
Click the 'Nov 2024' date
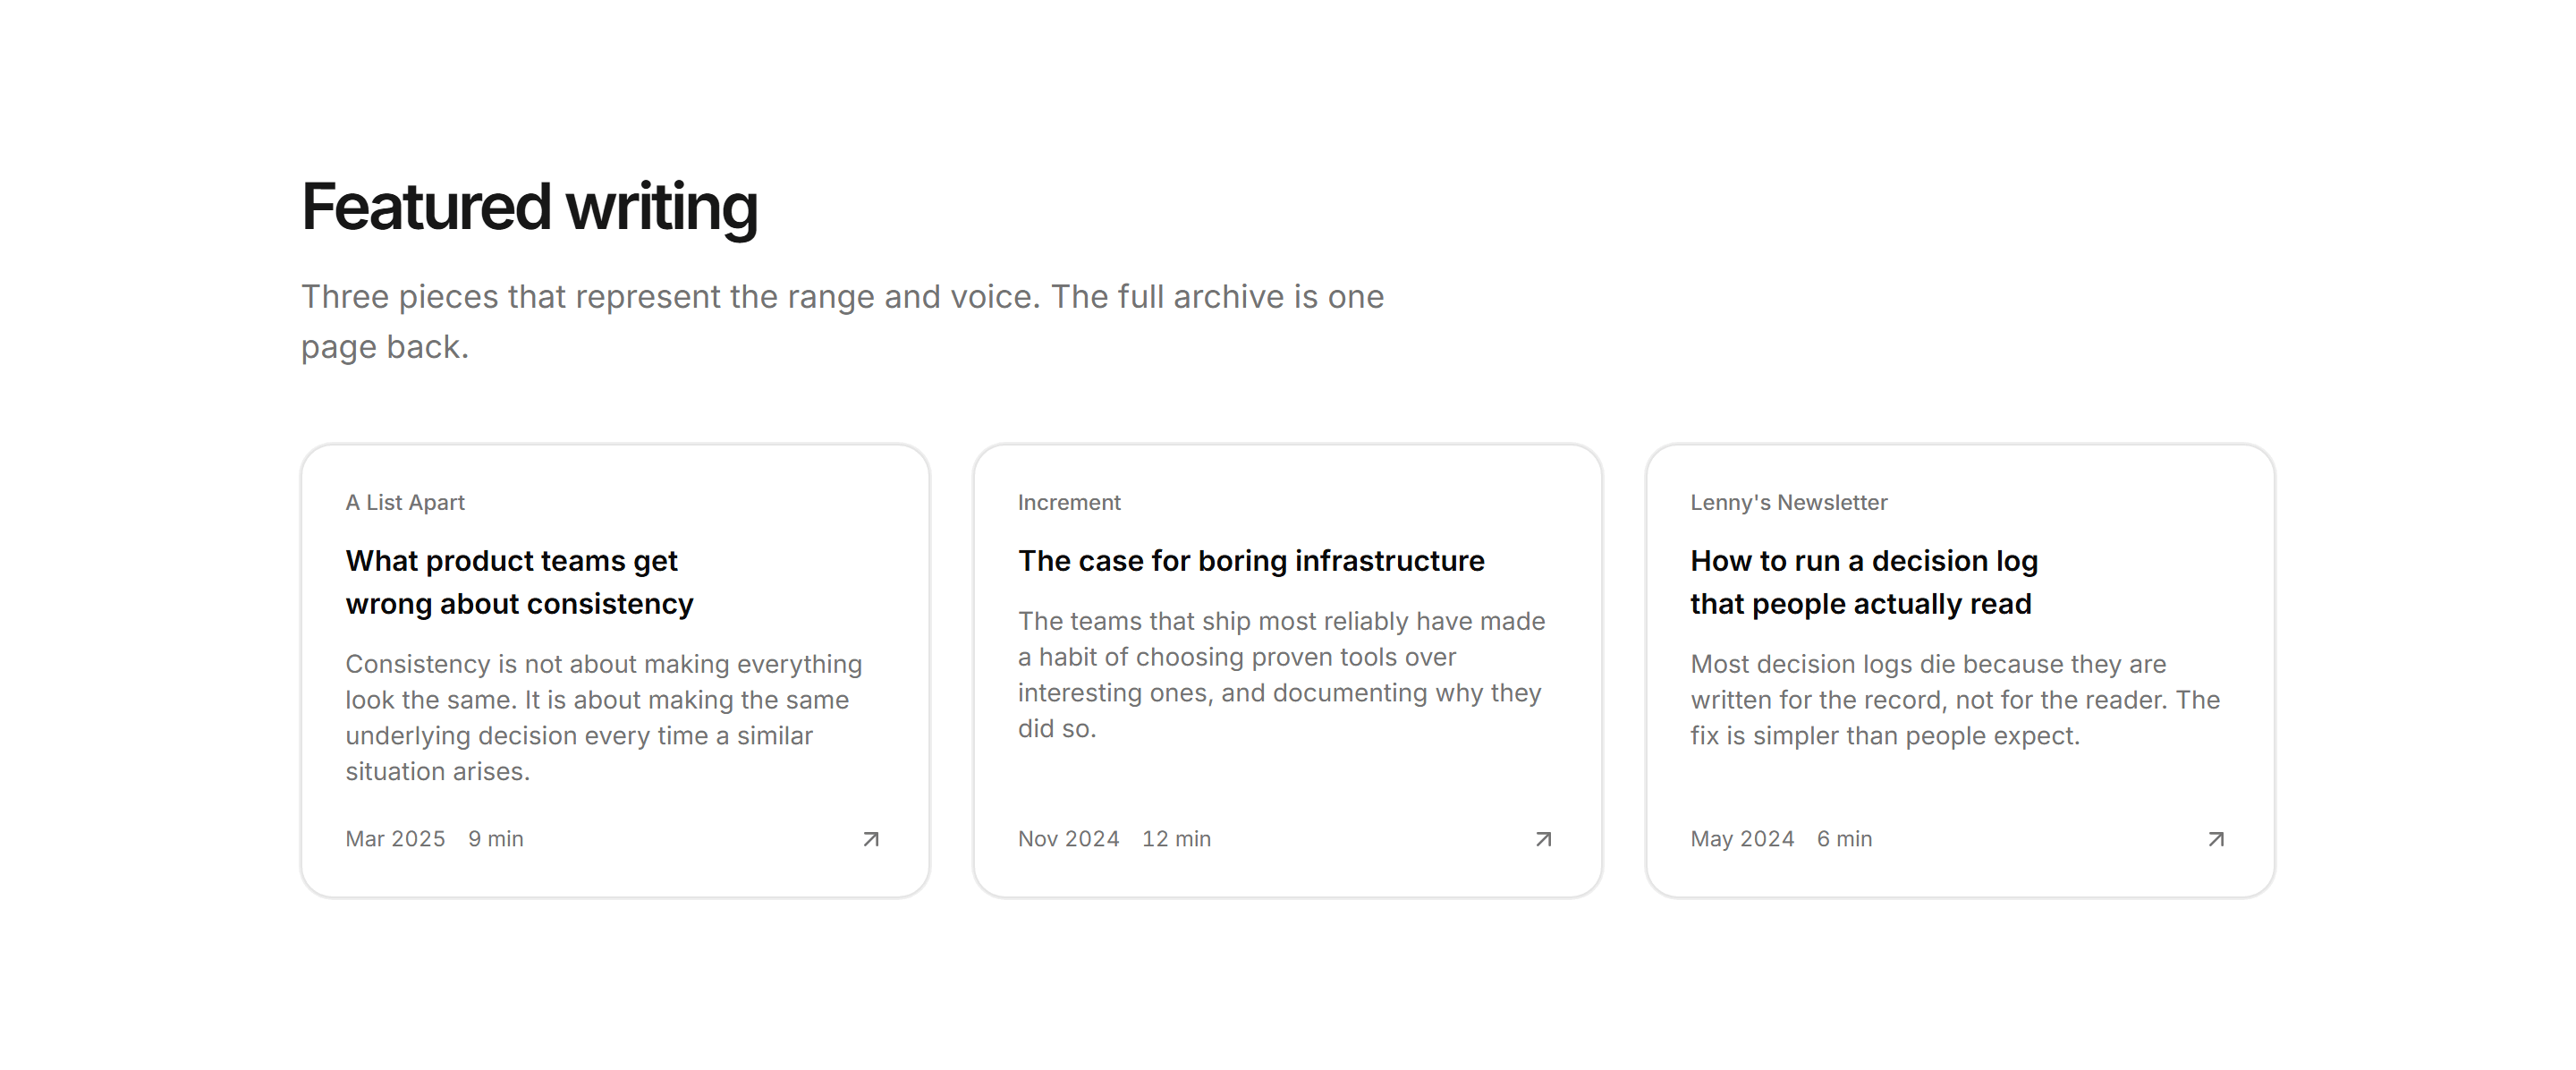click(x=1068, y=839)
